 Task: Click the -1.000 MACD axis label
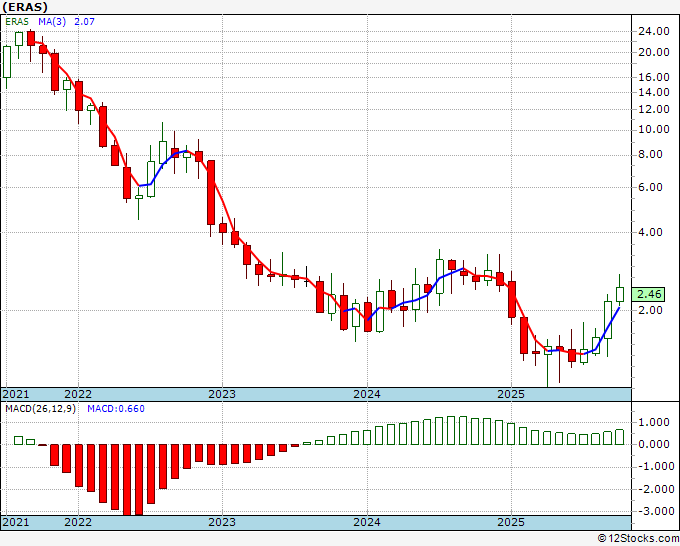pyautogui.click(x=654, y=467)
